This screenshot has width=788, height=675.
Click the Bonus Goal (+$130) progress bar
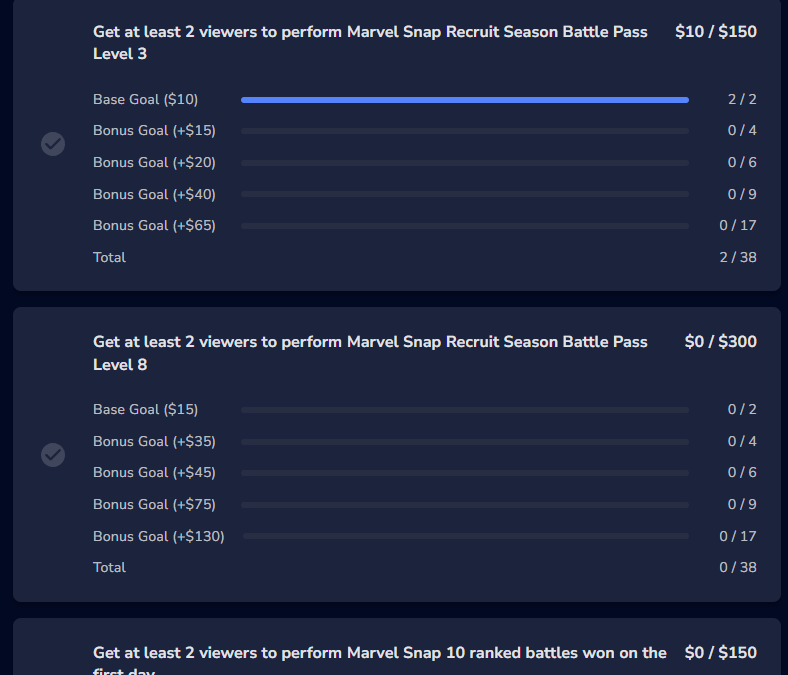click(x=466, y=537)
